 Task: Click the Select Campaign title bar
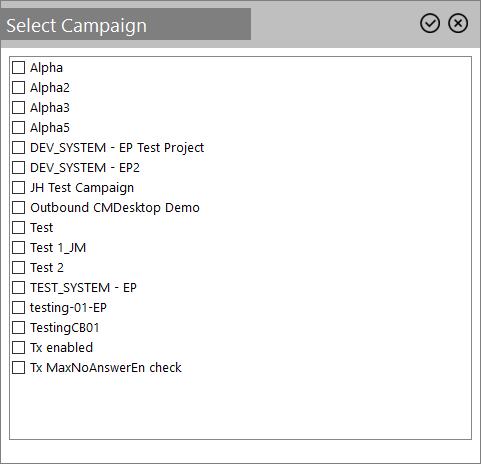[x=125, y=25]
